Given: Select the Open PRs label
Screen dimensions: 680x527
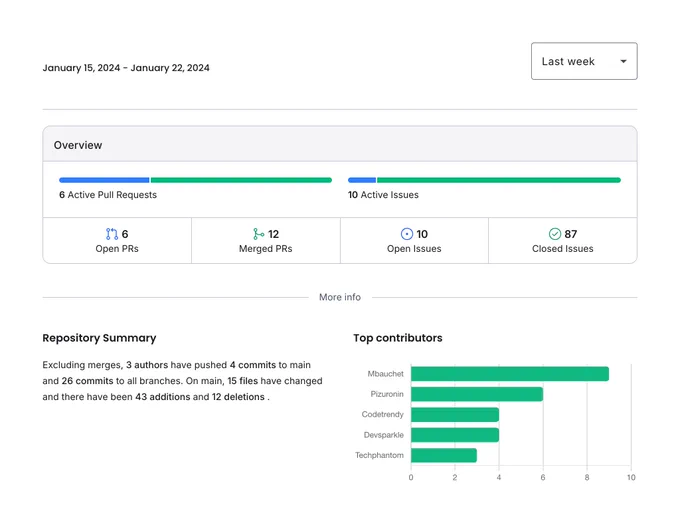Looking at the screenshot, I should [x=117, y=249].
